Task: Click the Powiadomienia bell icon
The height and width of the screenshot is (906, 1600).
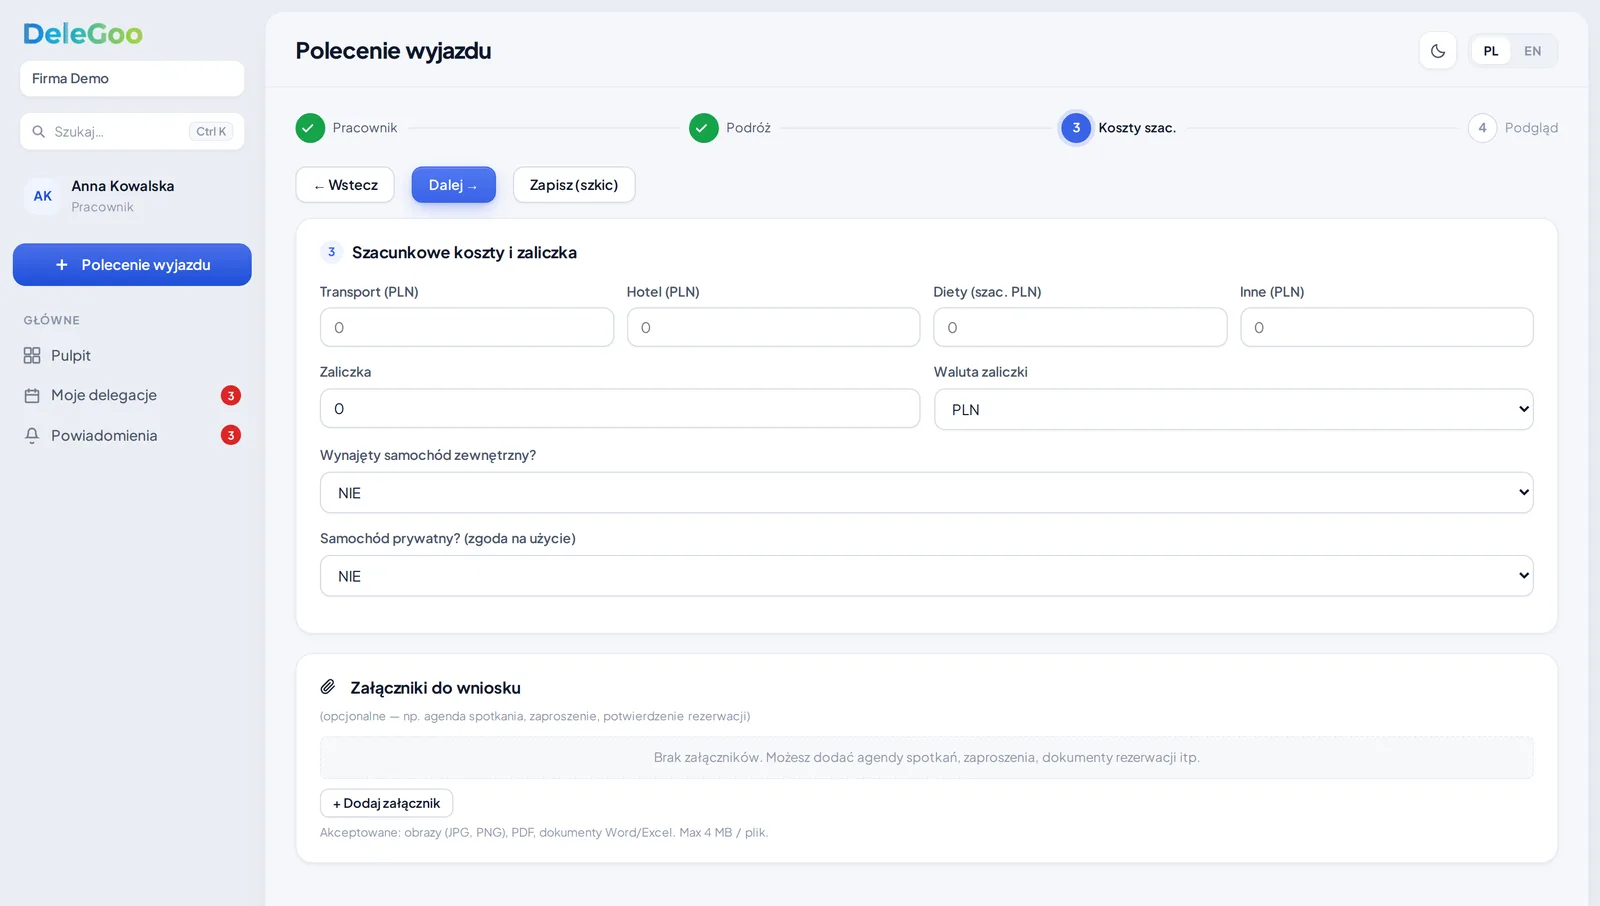Action: click(32, 436)
